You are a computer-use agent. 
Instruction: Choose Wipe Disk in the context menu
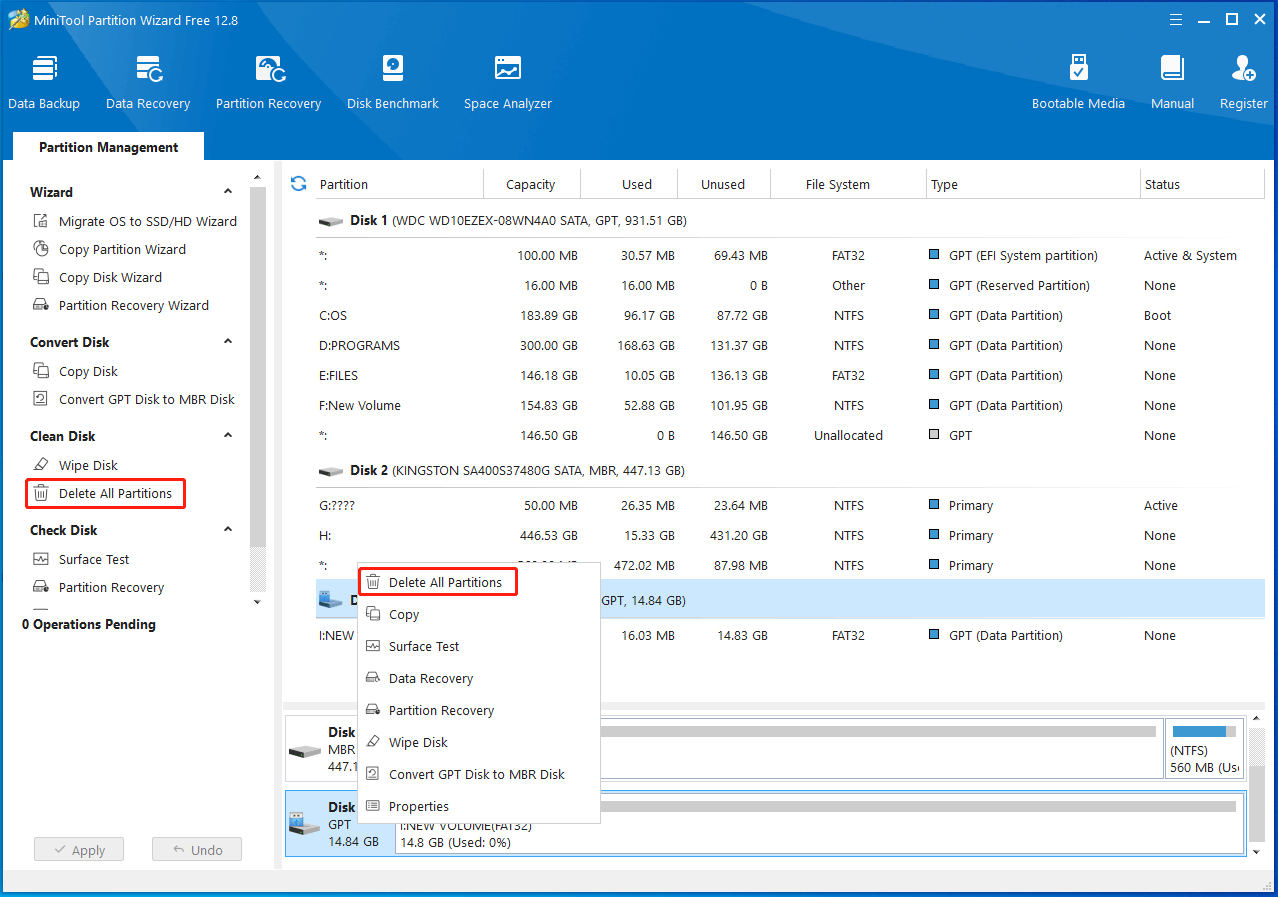479,742
